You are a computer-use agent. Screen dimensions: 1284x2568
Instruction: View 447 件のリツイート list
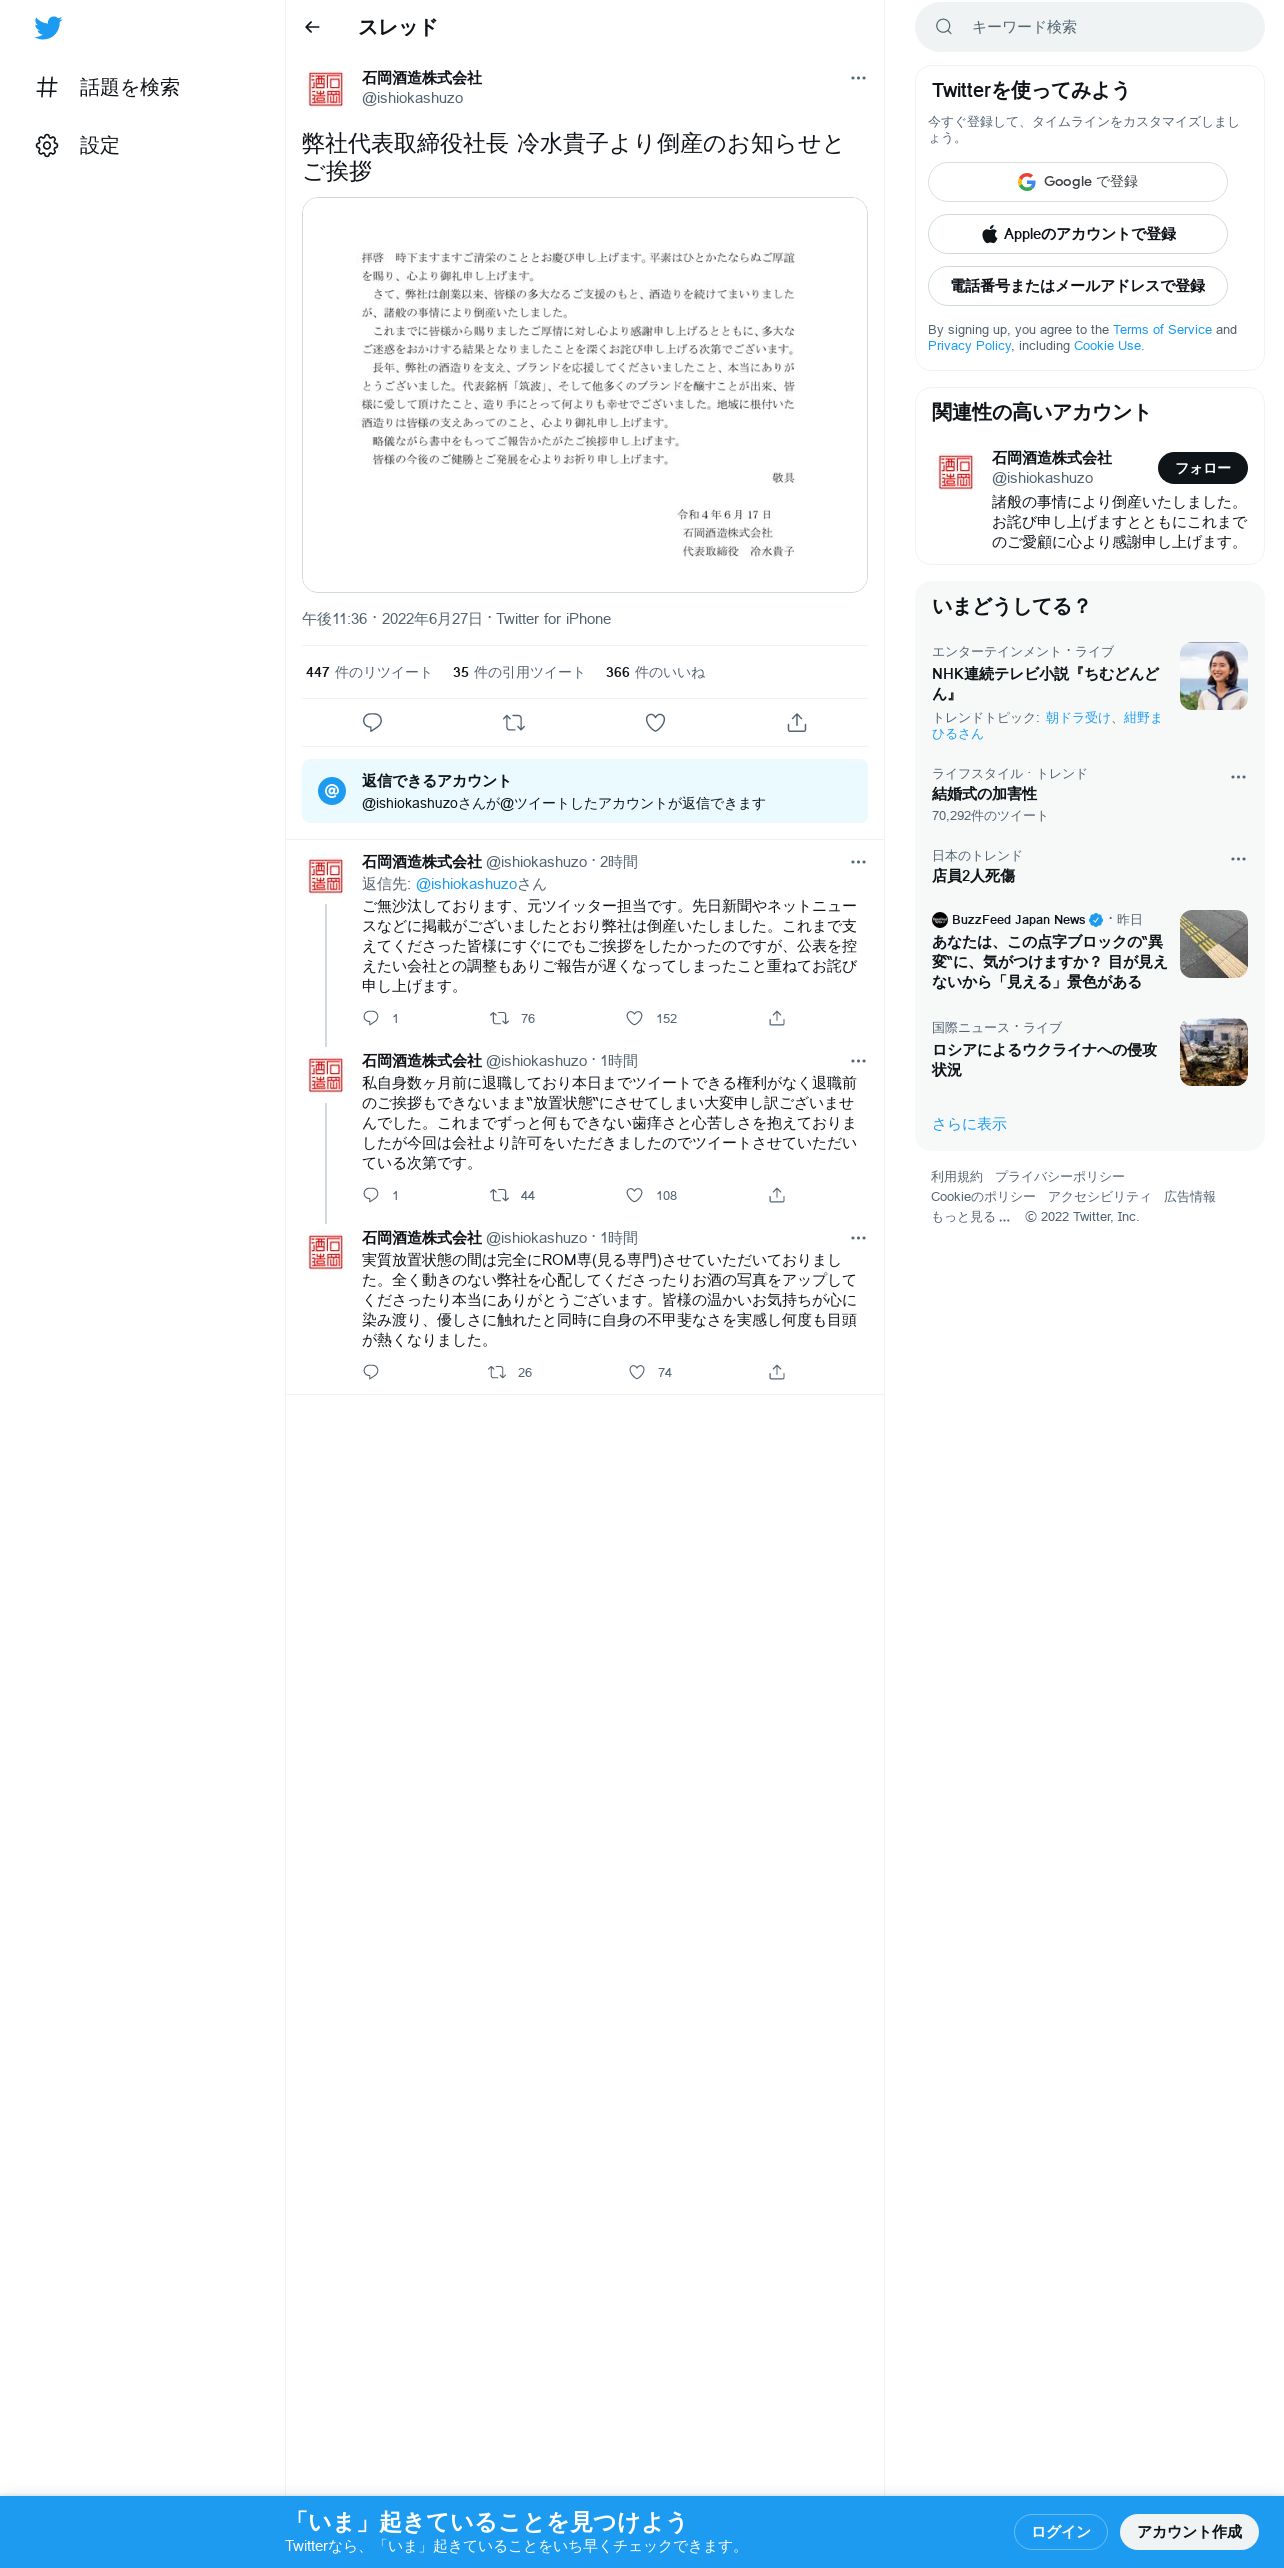click(369, 673)
